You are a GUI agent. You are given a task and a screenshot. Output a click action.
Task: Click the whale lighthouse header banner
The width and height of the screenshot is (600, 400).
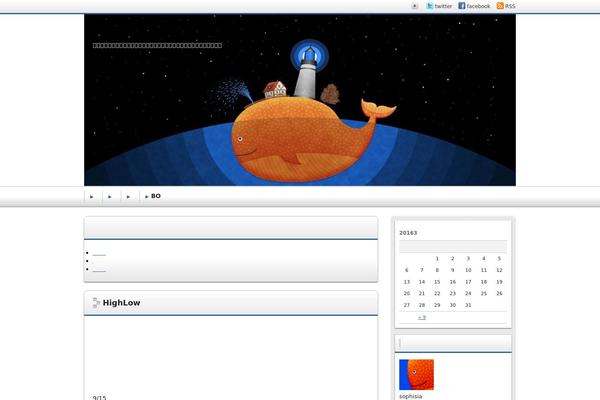click(300, 100)
